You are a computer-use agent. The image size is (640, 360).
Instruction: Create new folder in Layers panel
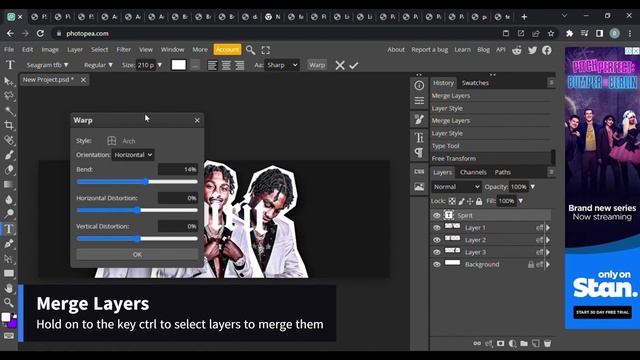click(524, 343)
